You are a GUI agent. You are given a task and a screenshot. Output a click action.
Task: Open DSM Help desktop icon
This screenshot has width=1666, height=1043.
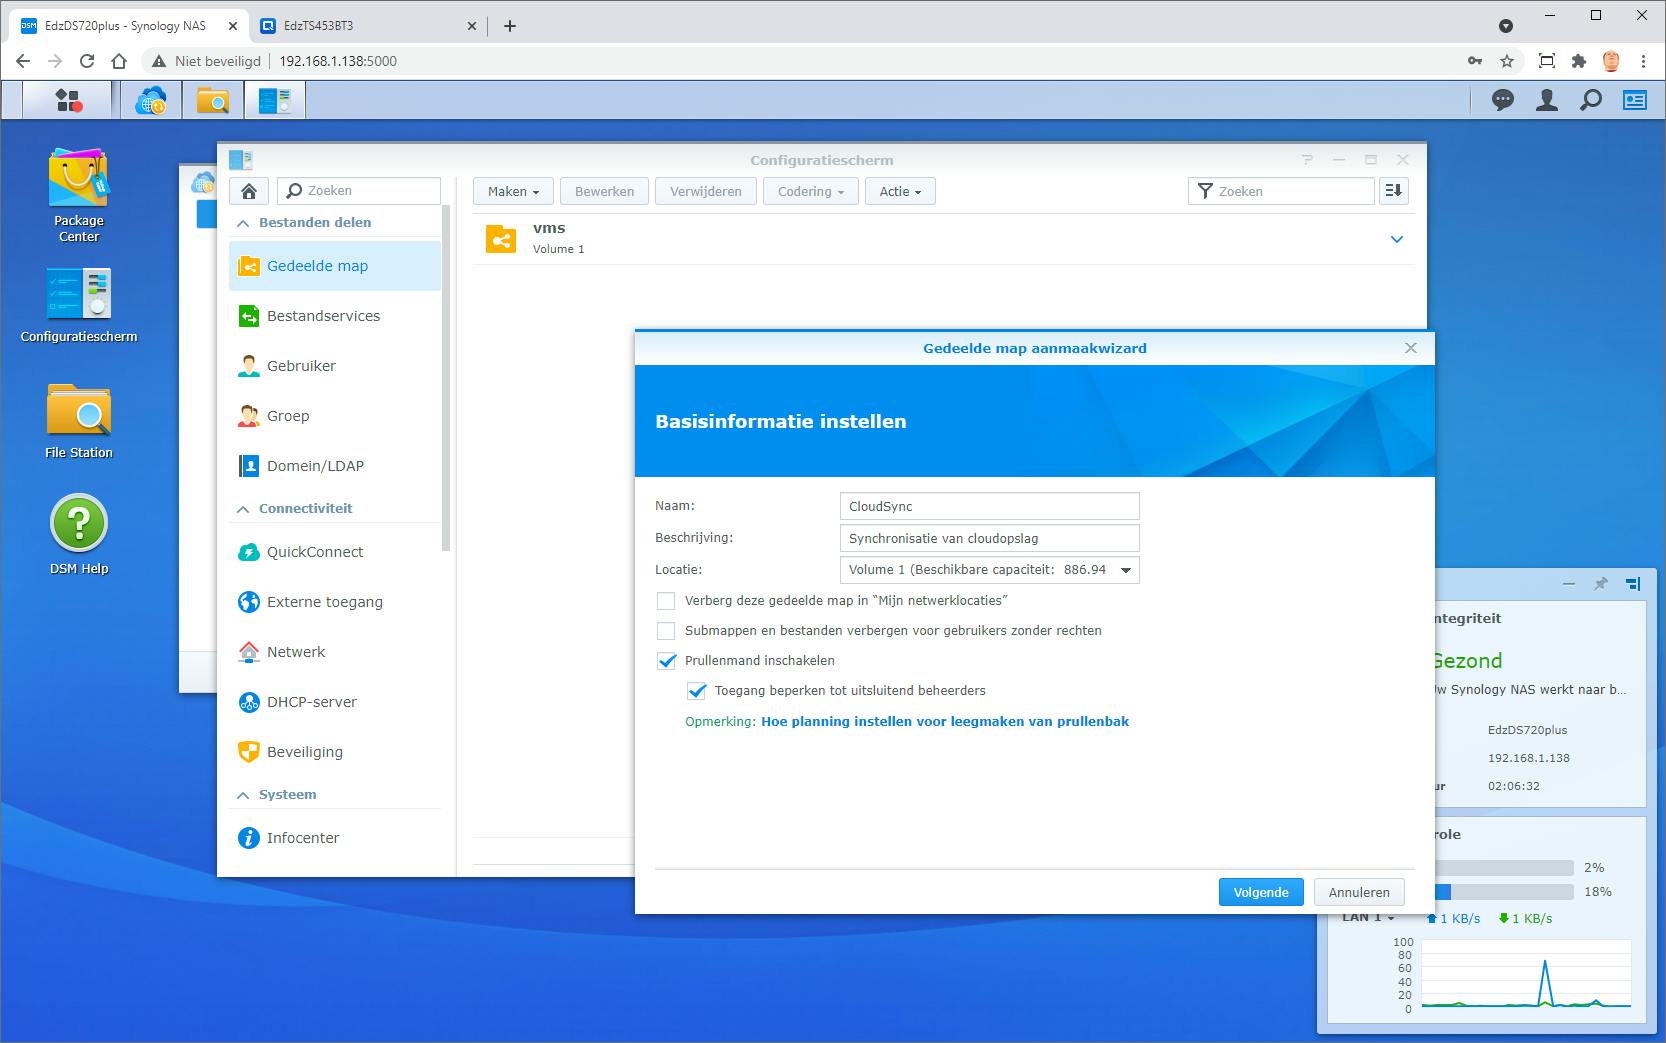(79, 536)
